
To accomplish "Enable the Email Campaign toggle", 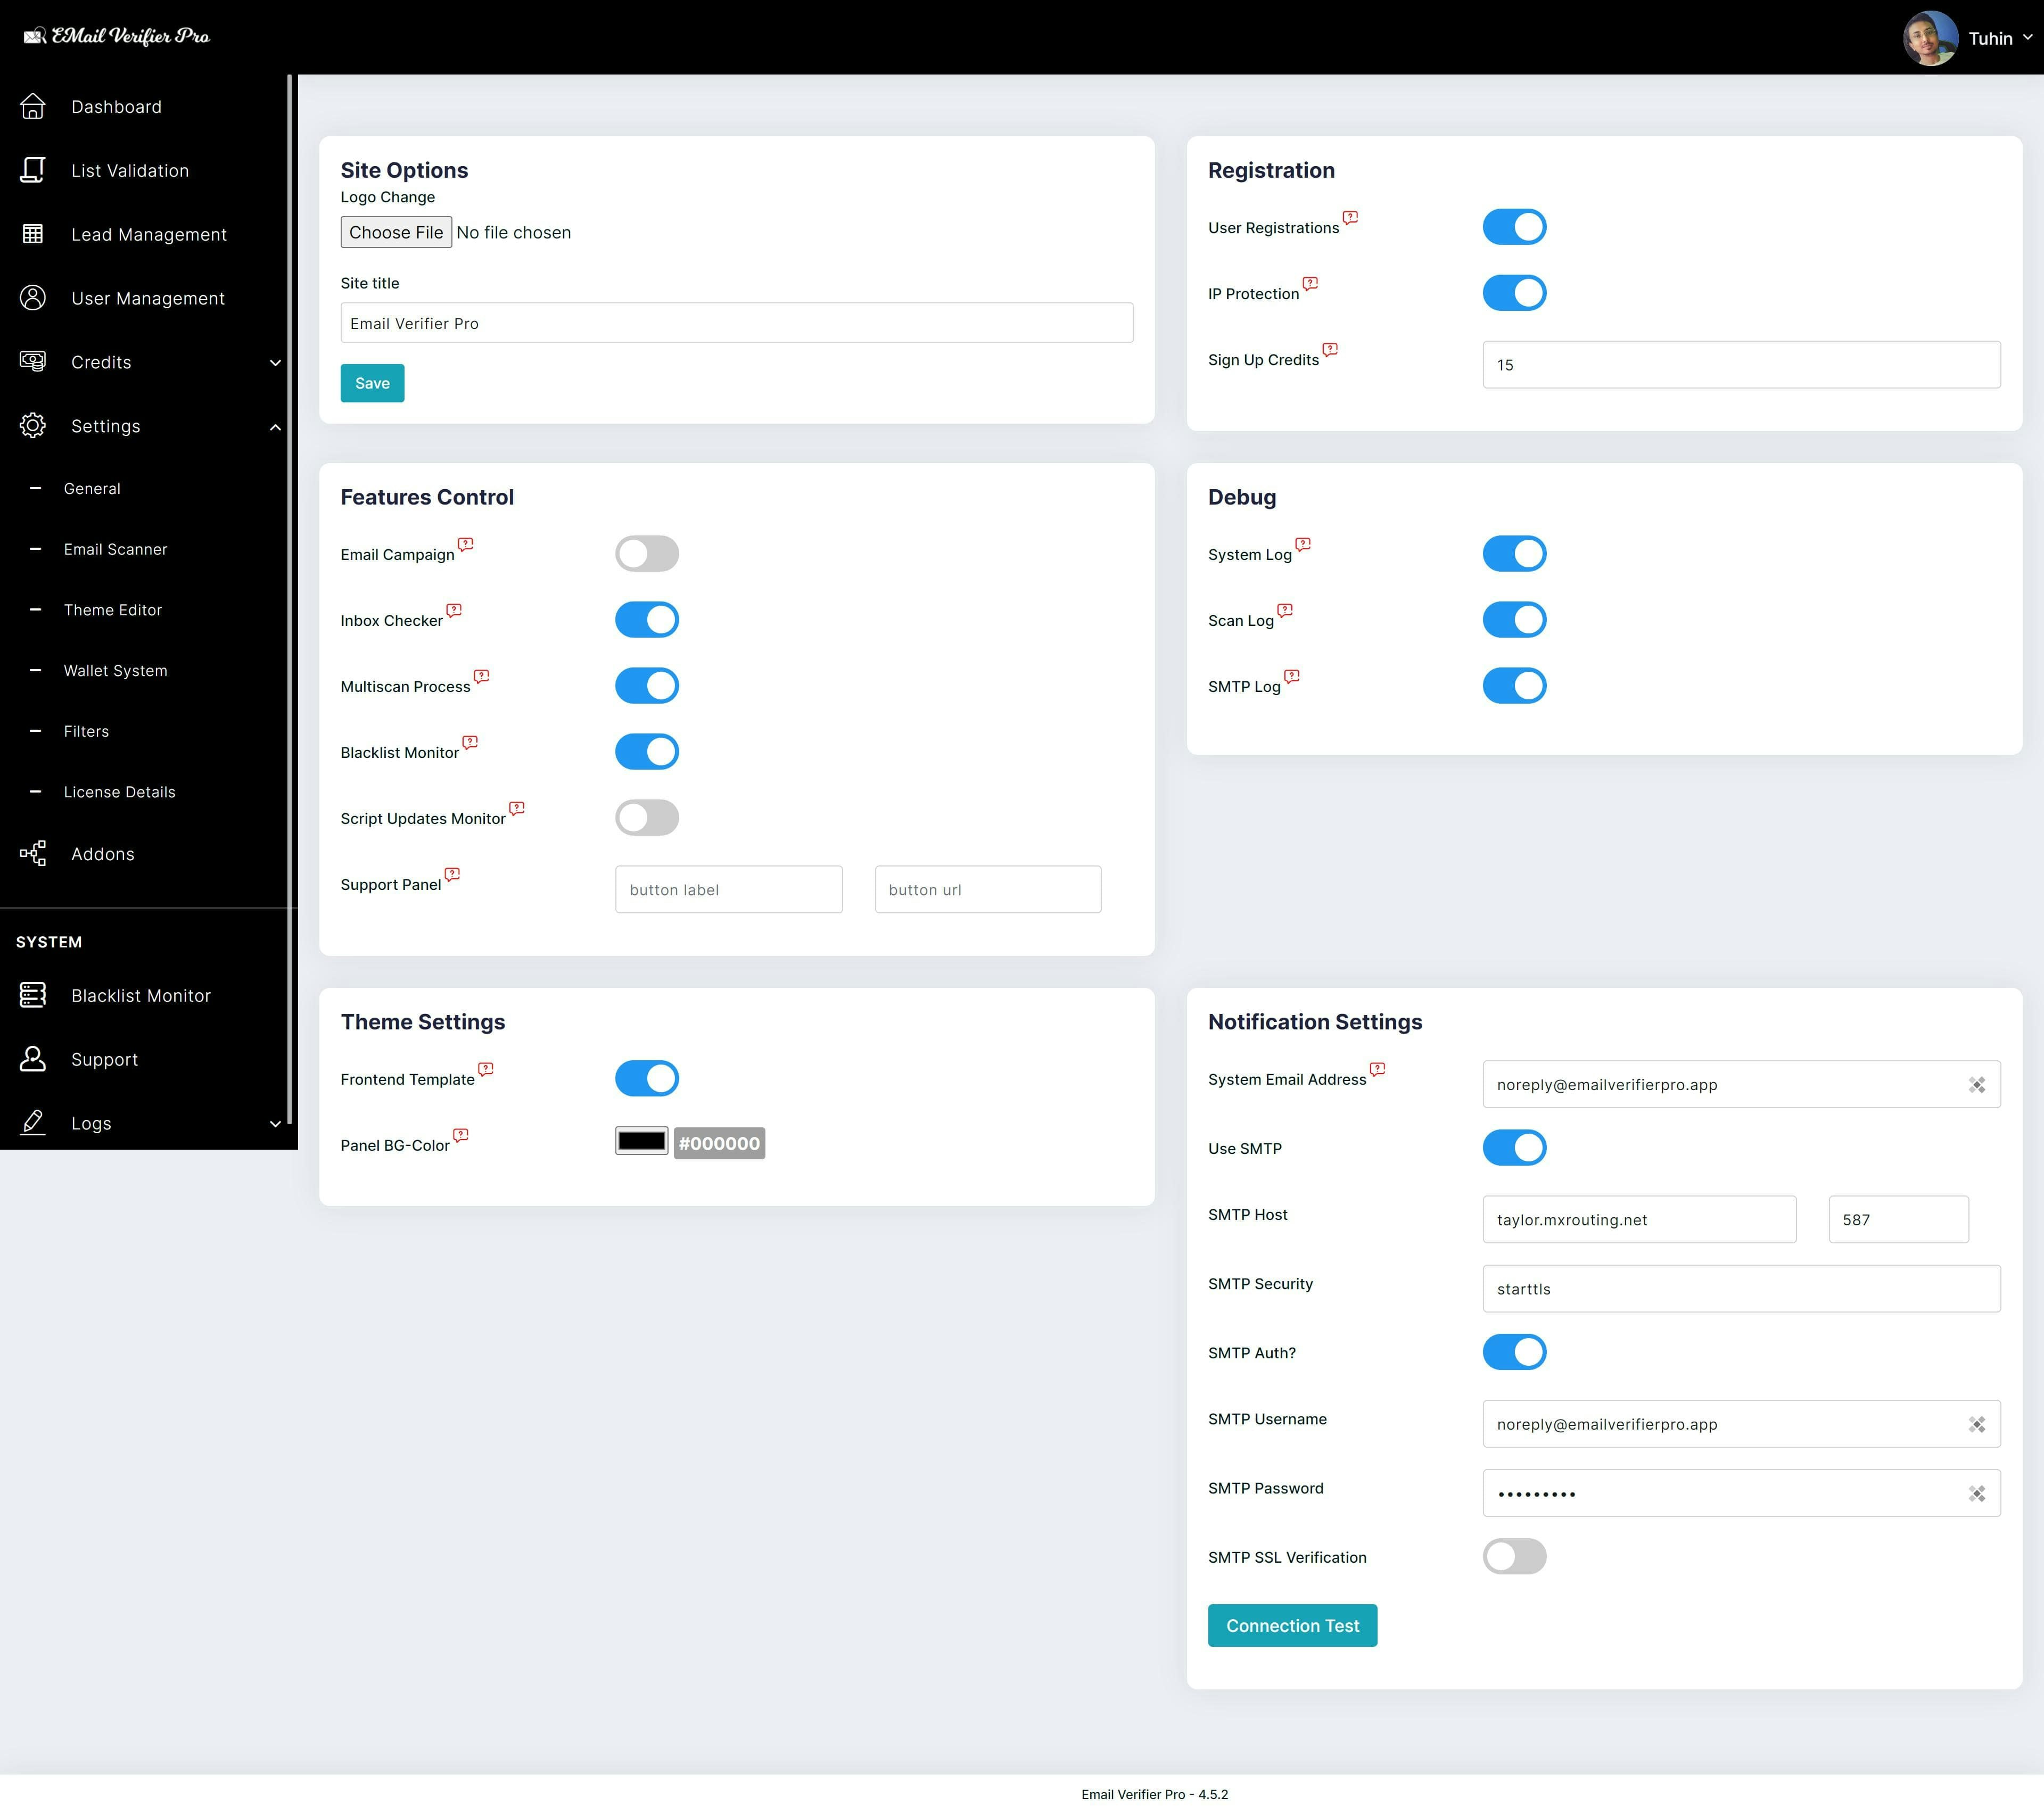I will click(x=647, y=553).
